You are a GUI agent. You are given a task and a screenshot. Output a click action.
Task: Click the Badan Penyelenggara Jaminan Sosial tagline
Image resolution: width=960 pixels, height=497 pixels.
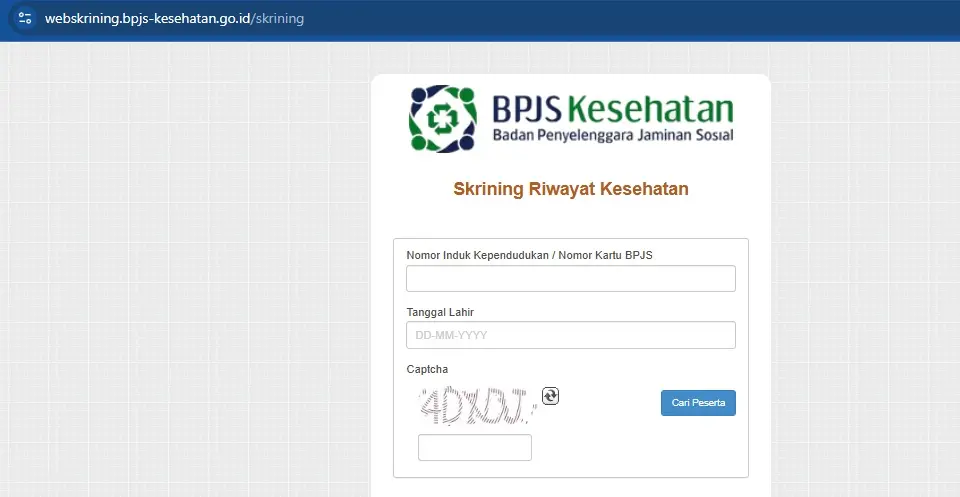[x=613, y=135]
